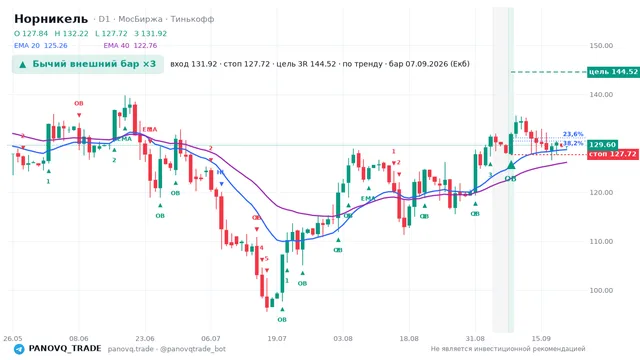Viewport: 640px width, 360px height.
Task: Click the Не является инвестиционной рекомендацией disclaimer
Action: (x=508, y=349)
